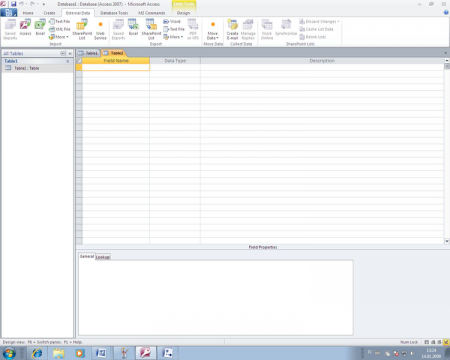450x360 pixels.
Task: Click the Saved Imports icon
Action: [10, 29]
